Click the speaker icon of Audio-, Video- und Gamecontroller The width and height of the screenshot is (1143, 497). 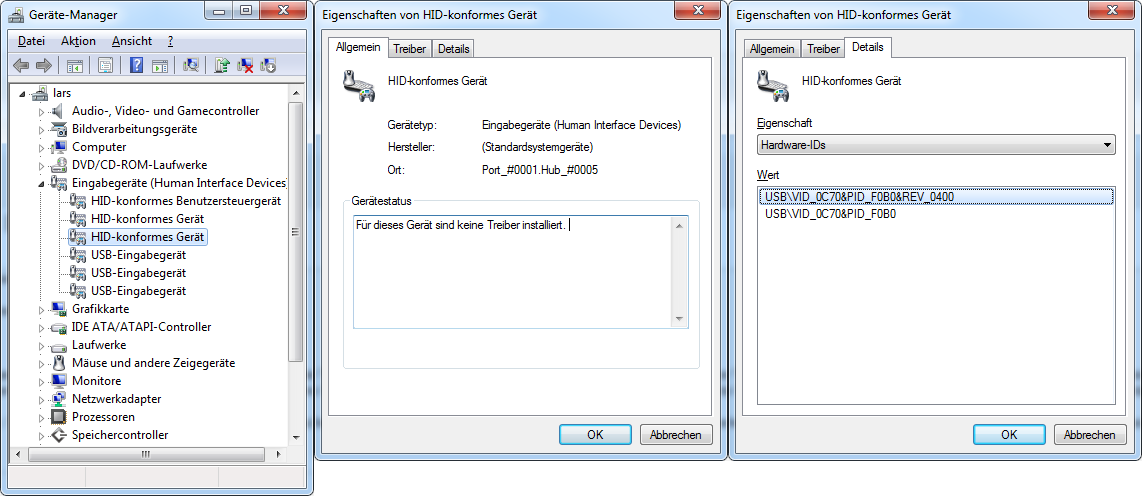coord(58,111)
